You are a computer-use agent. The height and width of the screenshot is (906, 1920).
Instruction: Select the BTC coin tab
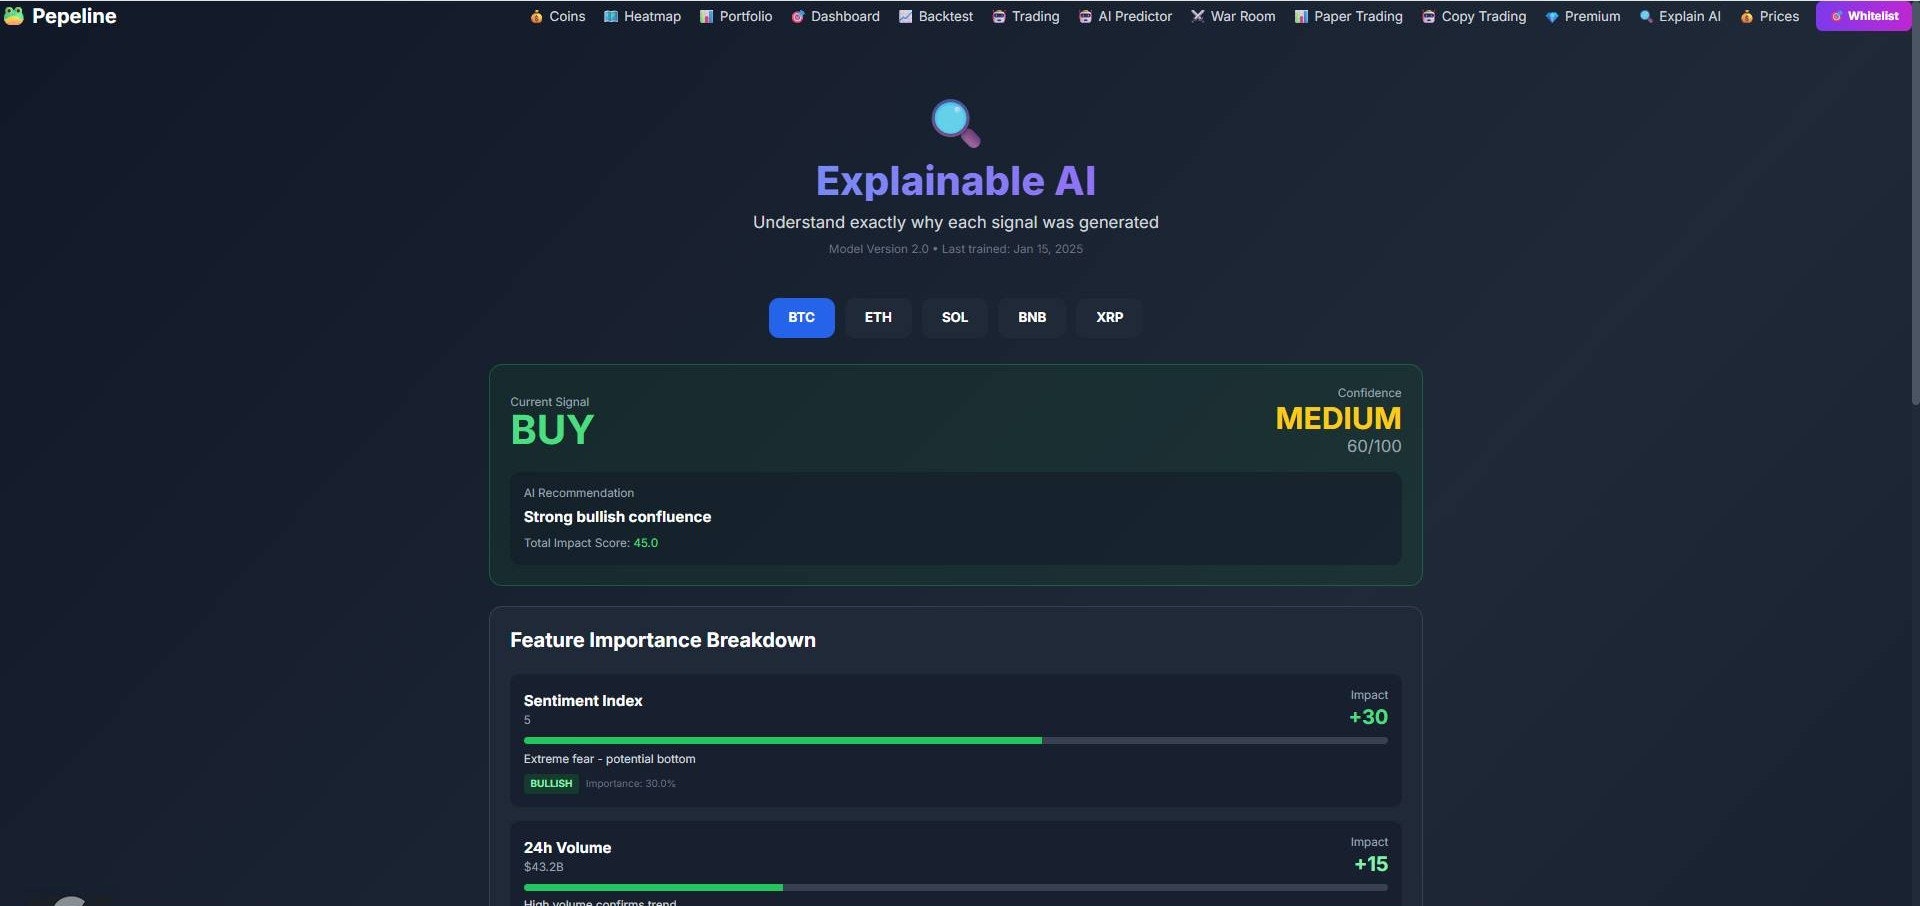point(801,318)
